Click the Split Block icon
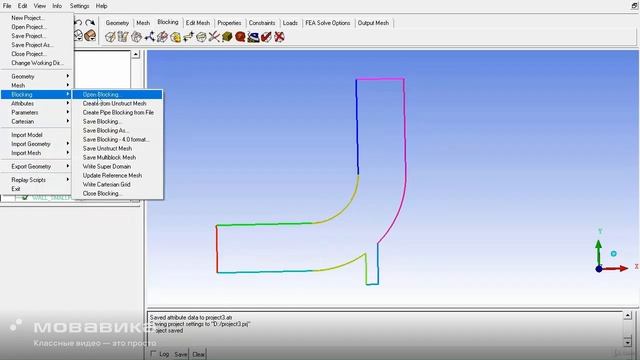640x360 pixels. (x=123, y=37)
